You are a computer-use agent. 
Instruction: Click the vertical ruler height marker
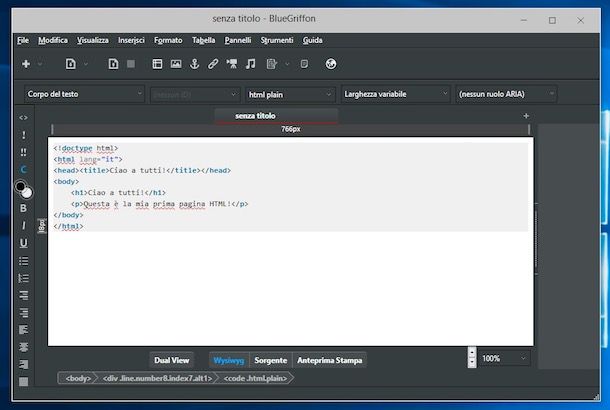coord(42,226)
